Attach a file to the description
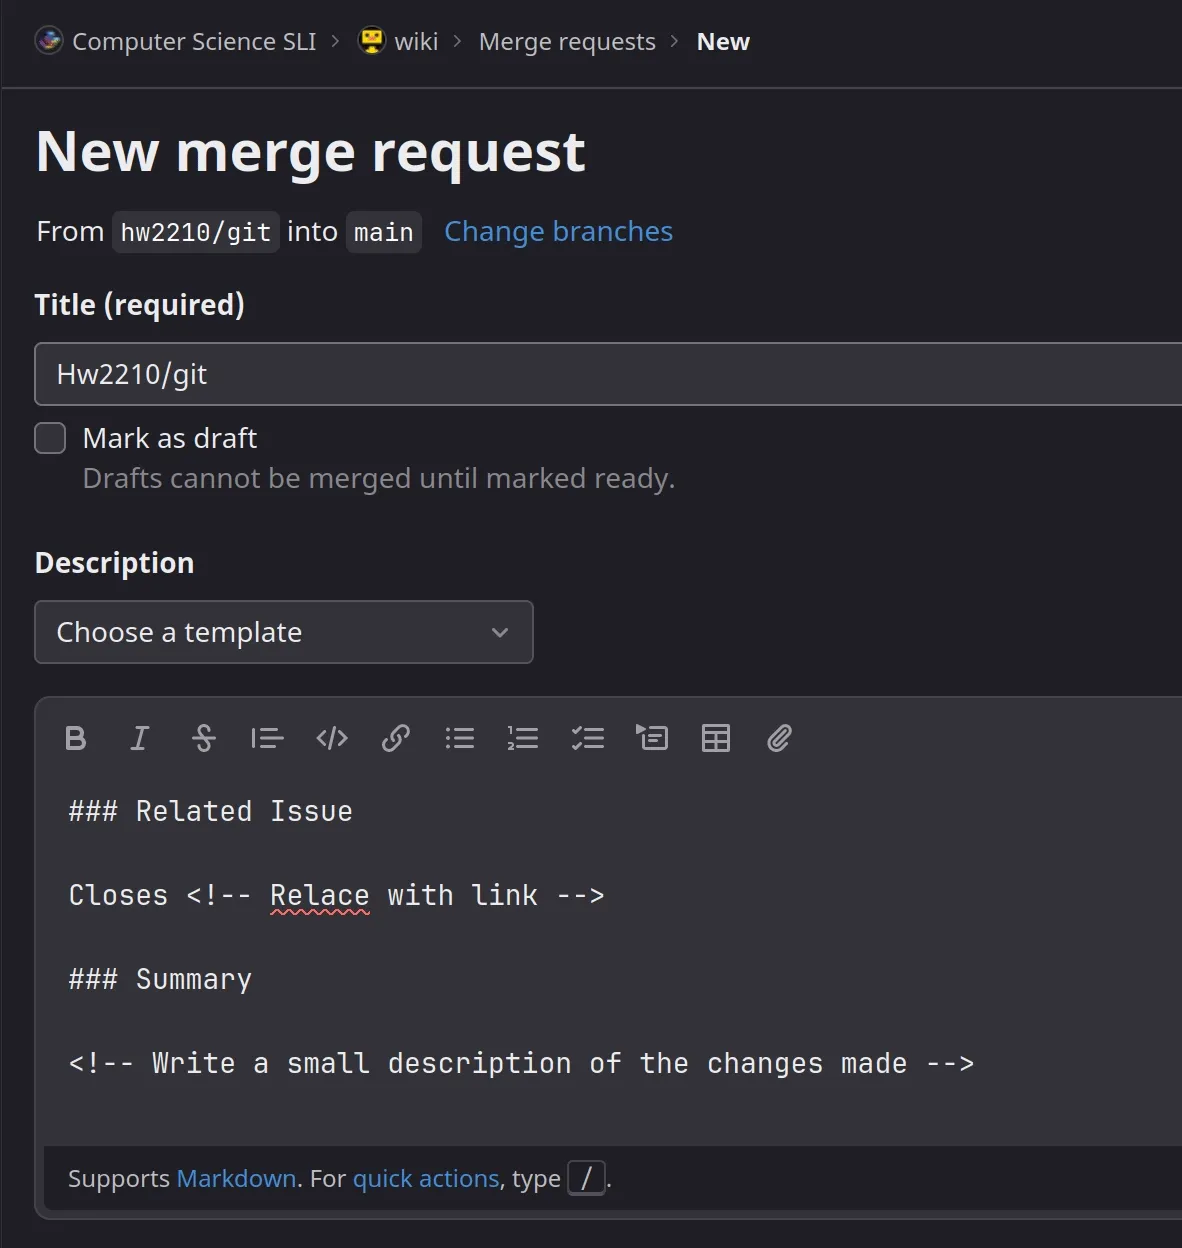Image resolution: width=1182 pixels, height=1248 pixels. (779, 738)
